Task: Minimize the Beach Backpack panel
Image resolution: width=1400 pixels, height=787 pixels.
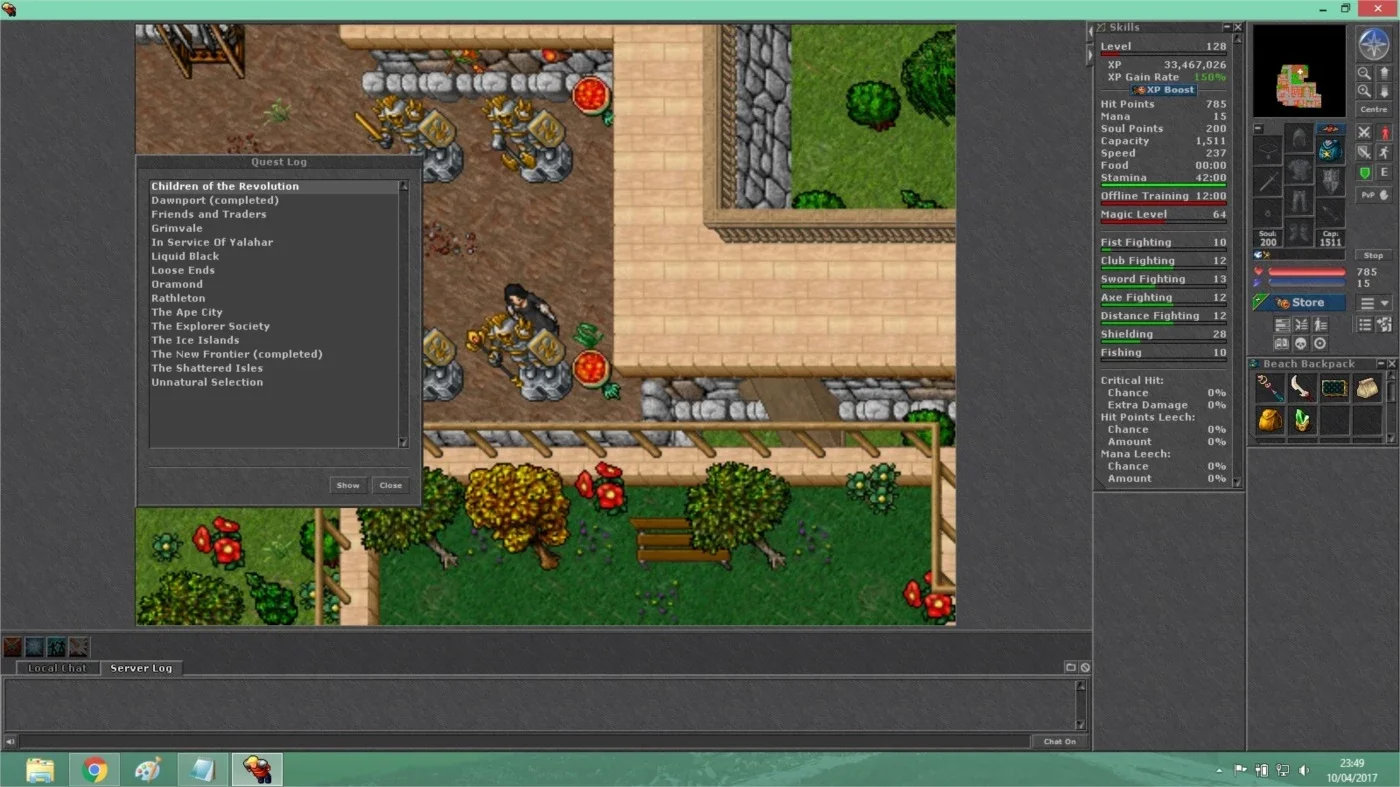Action: pyautogui.click(x=1381, y=364)
